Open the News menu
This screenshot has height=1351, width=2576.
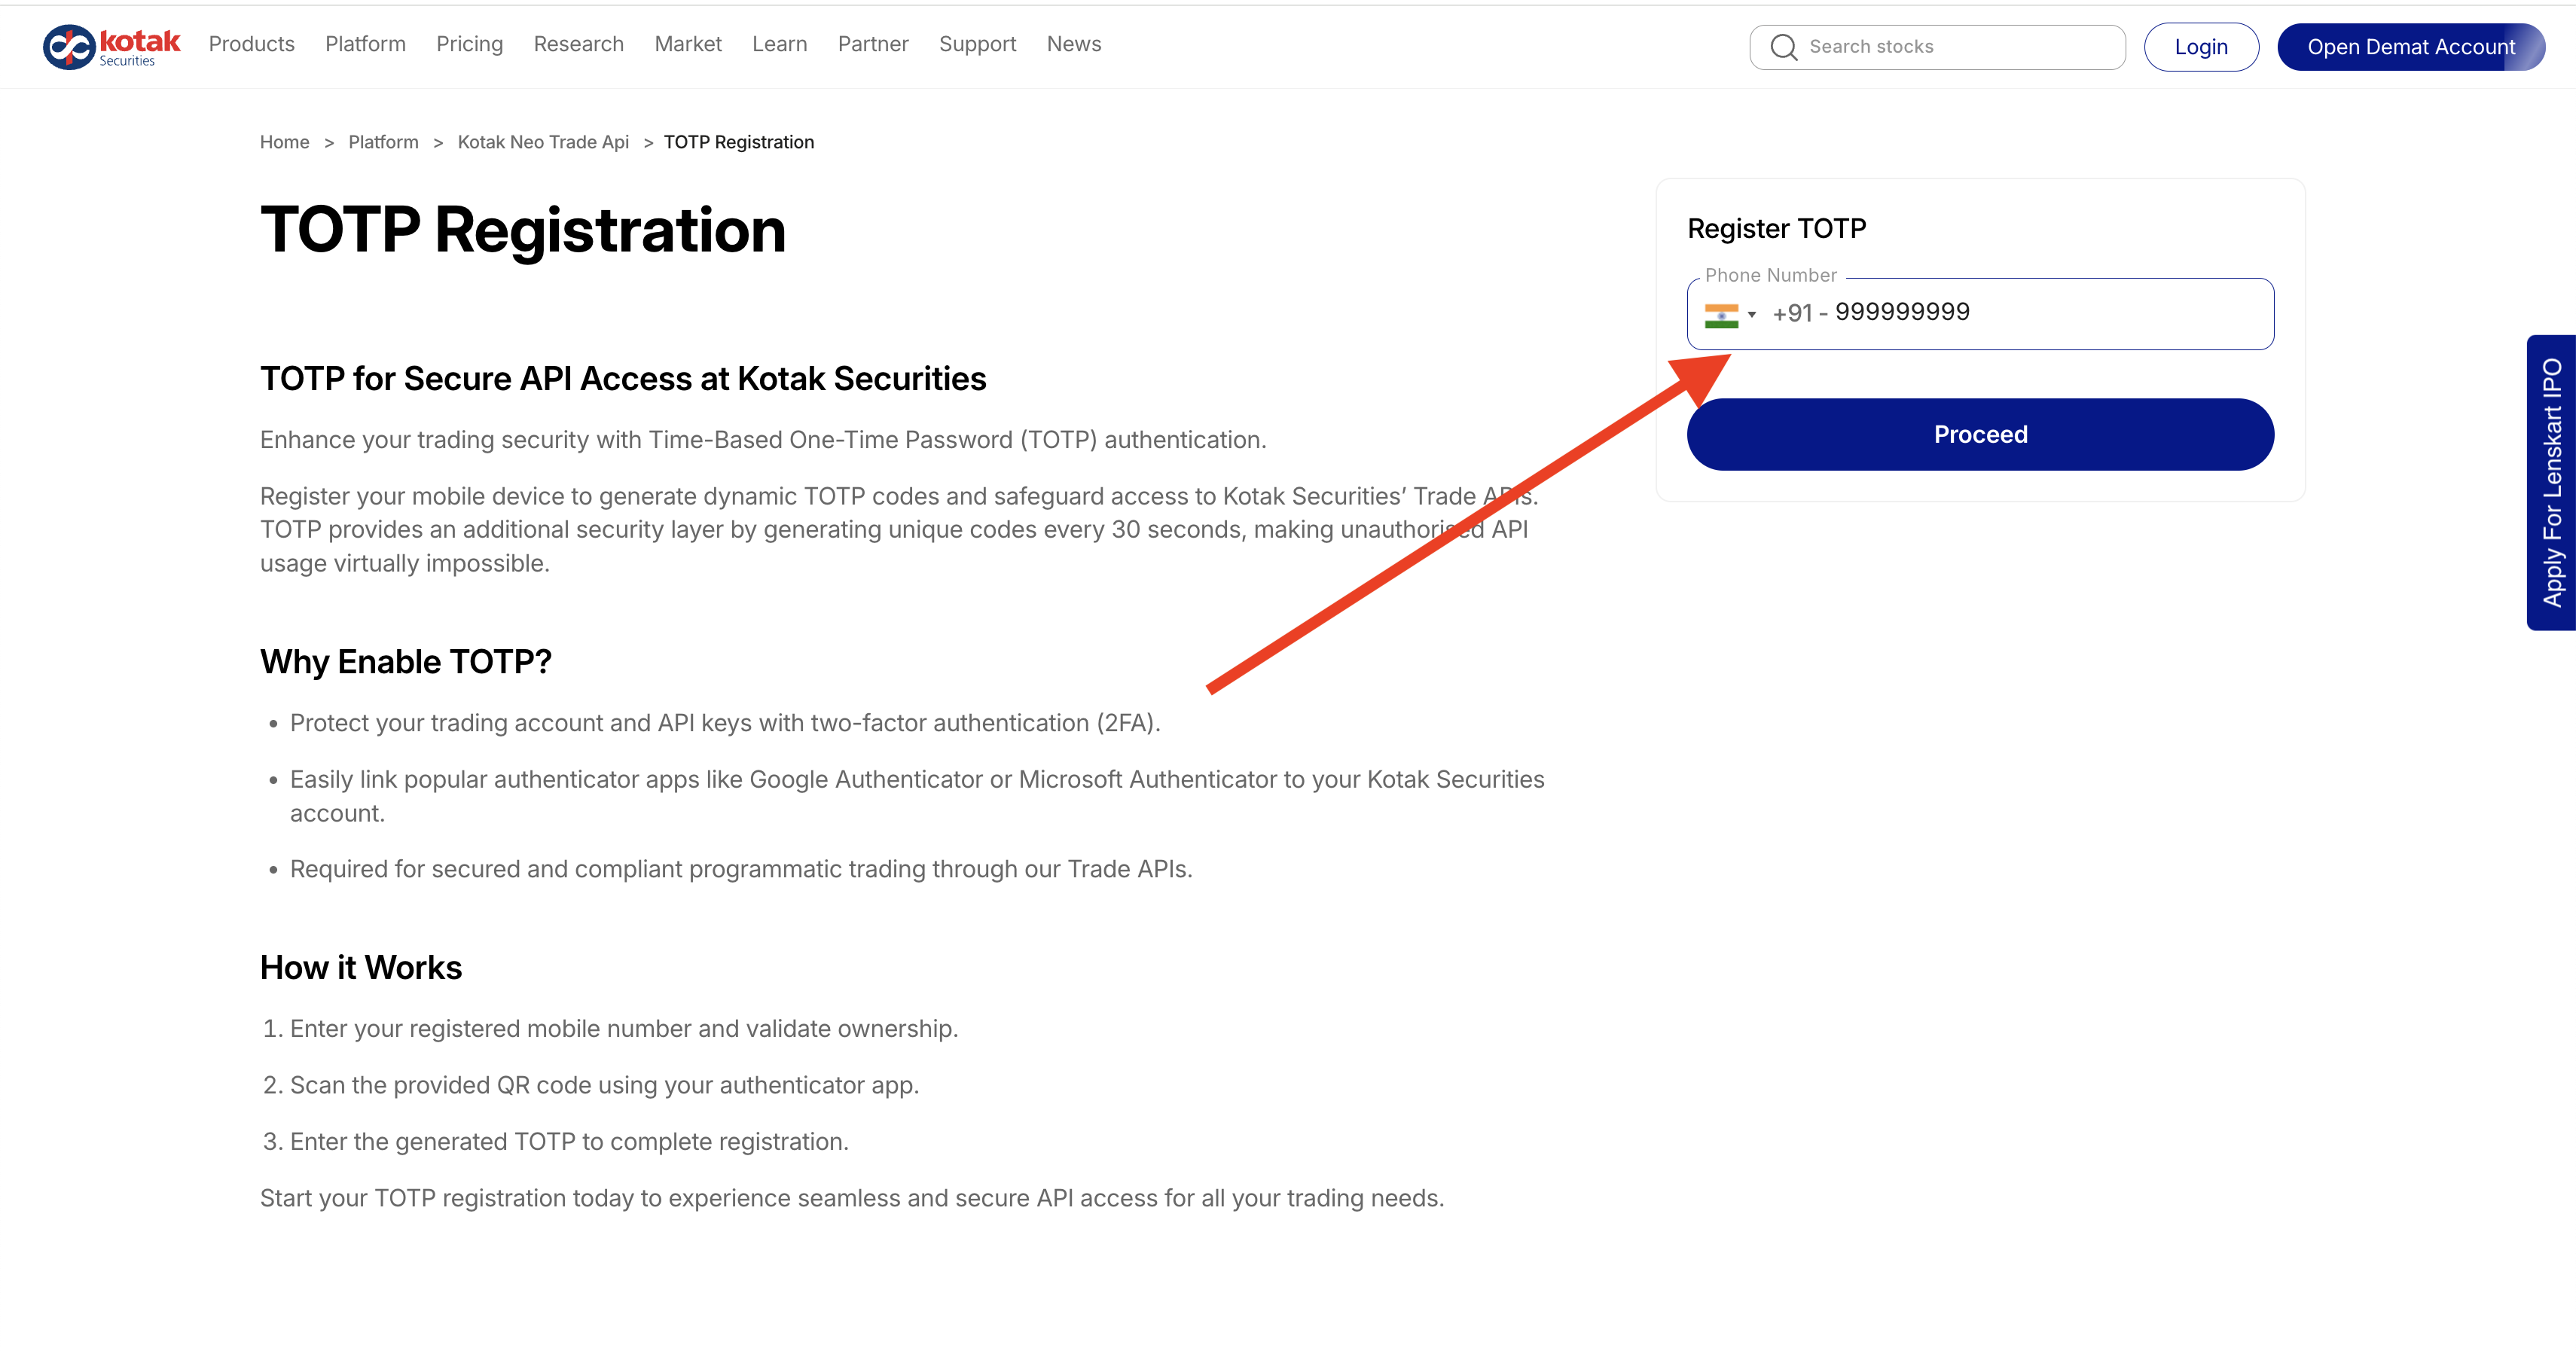click(x=1074, y=44)
